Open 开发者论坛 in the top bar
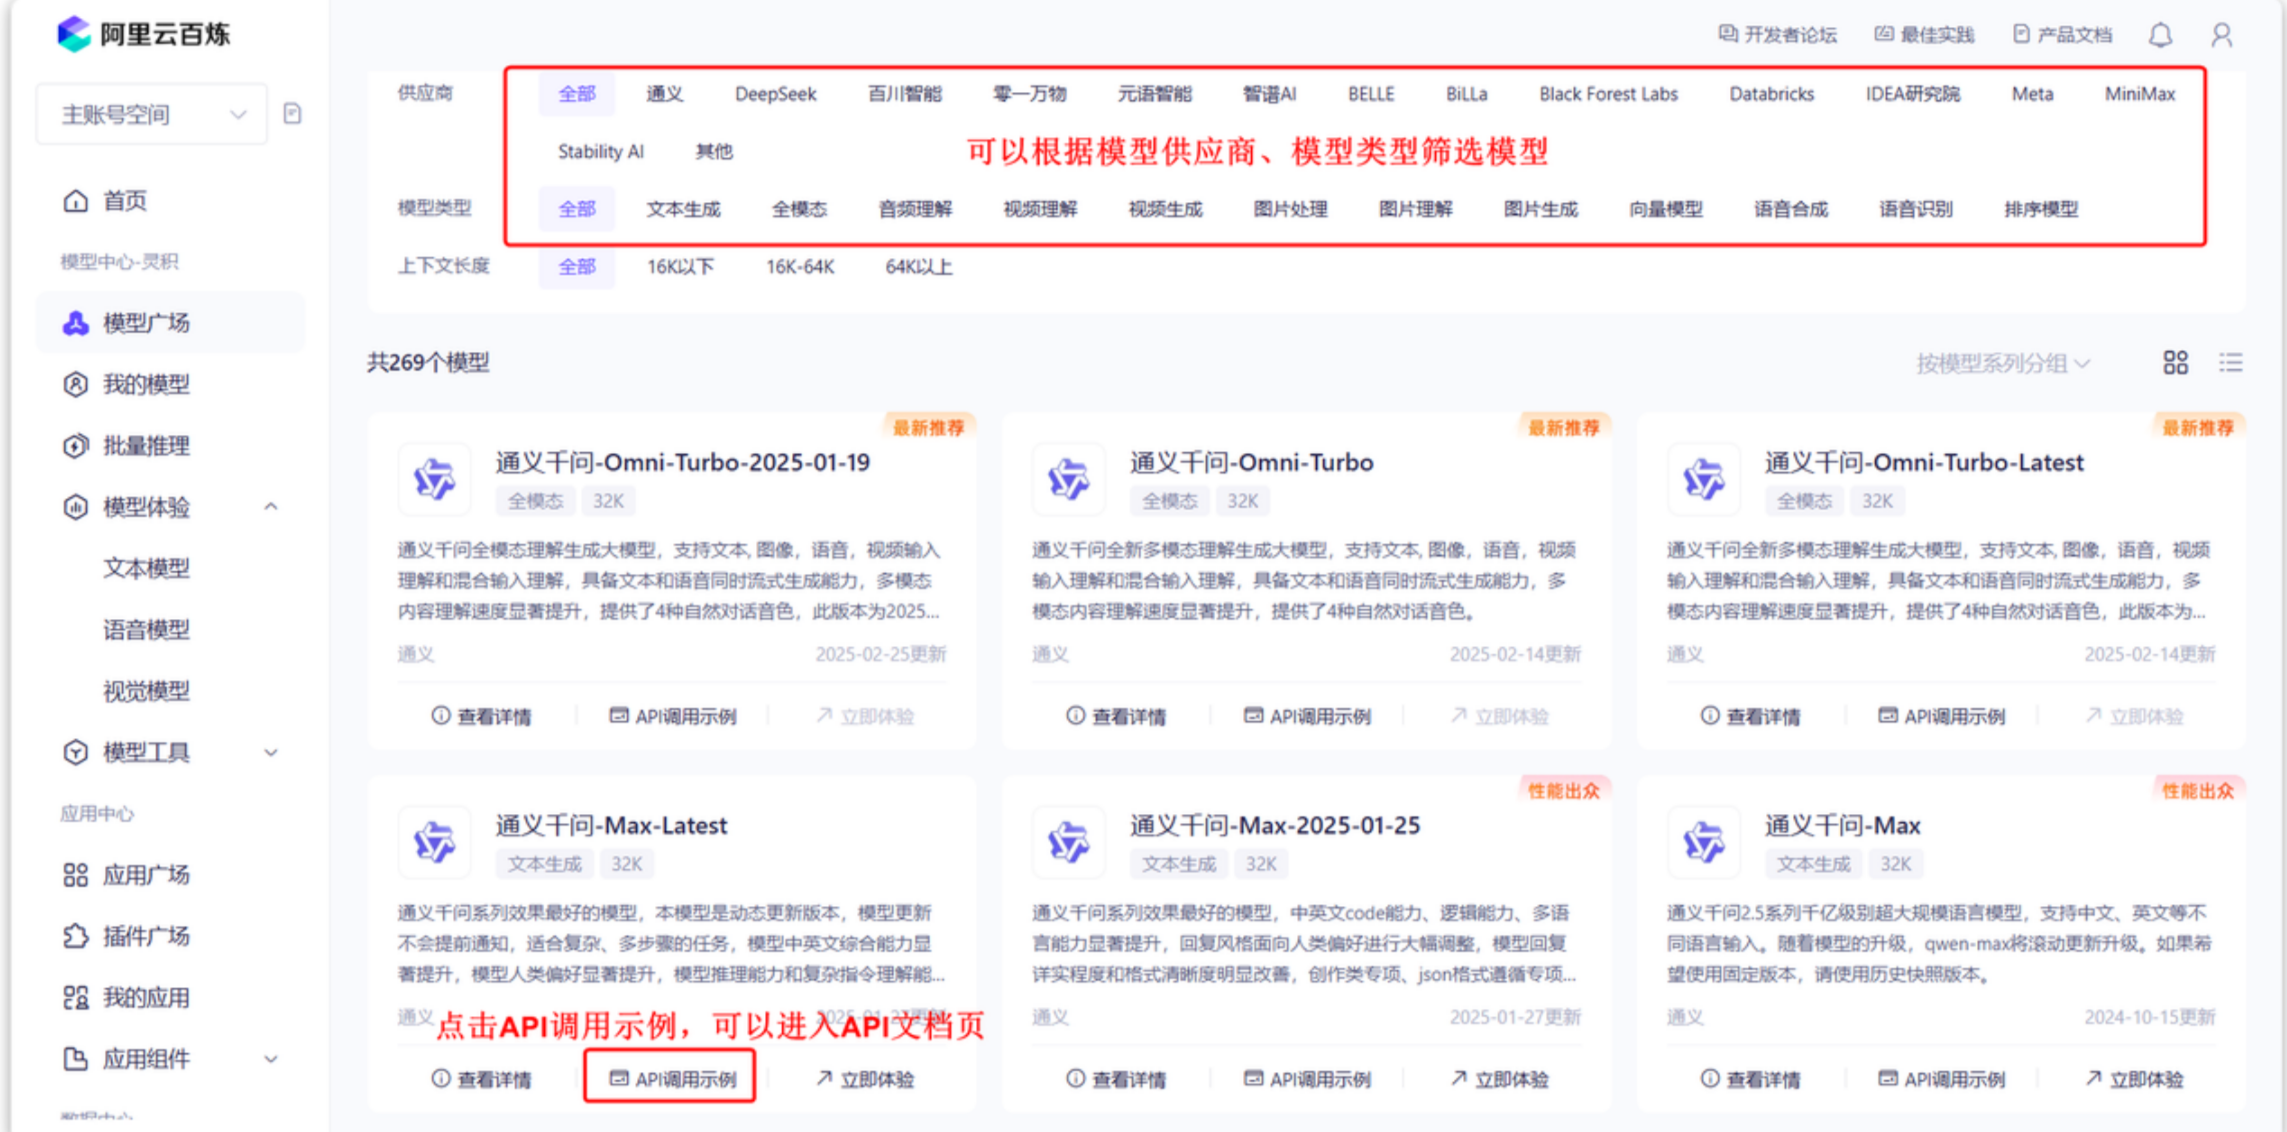2287x1132 pixels. tap(1777, 35)
